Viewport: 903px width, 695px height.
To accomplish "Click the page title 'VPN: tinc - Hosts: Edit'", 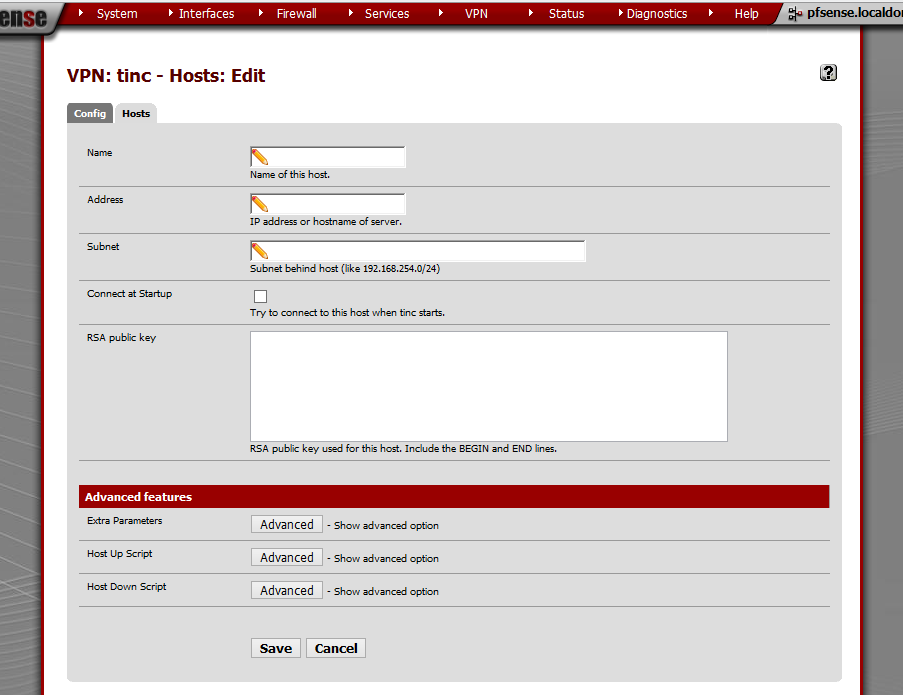I will point(166,76).
